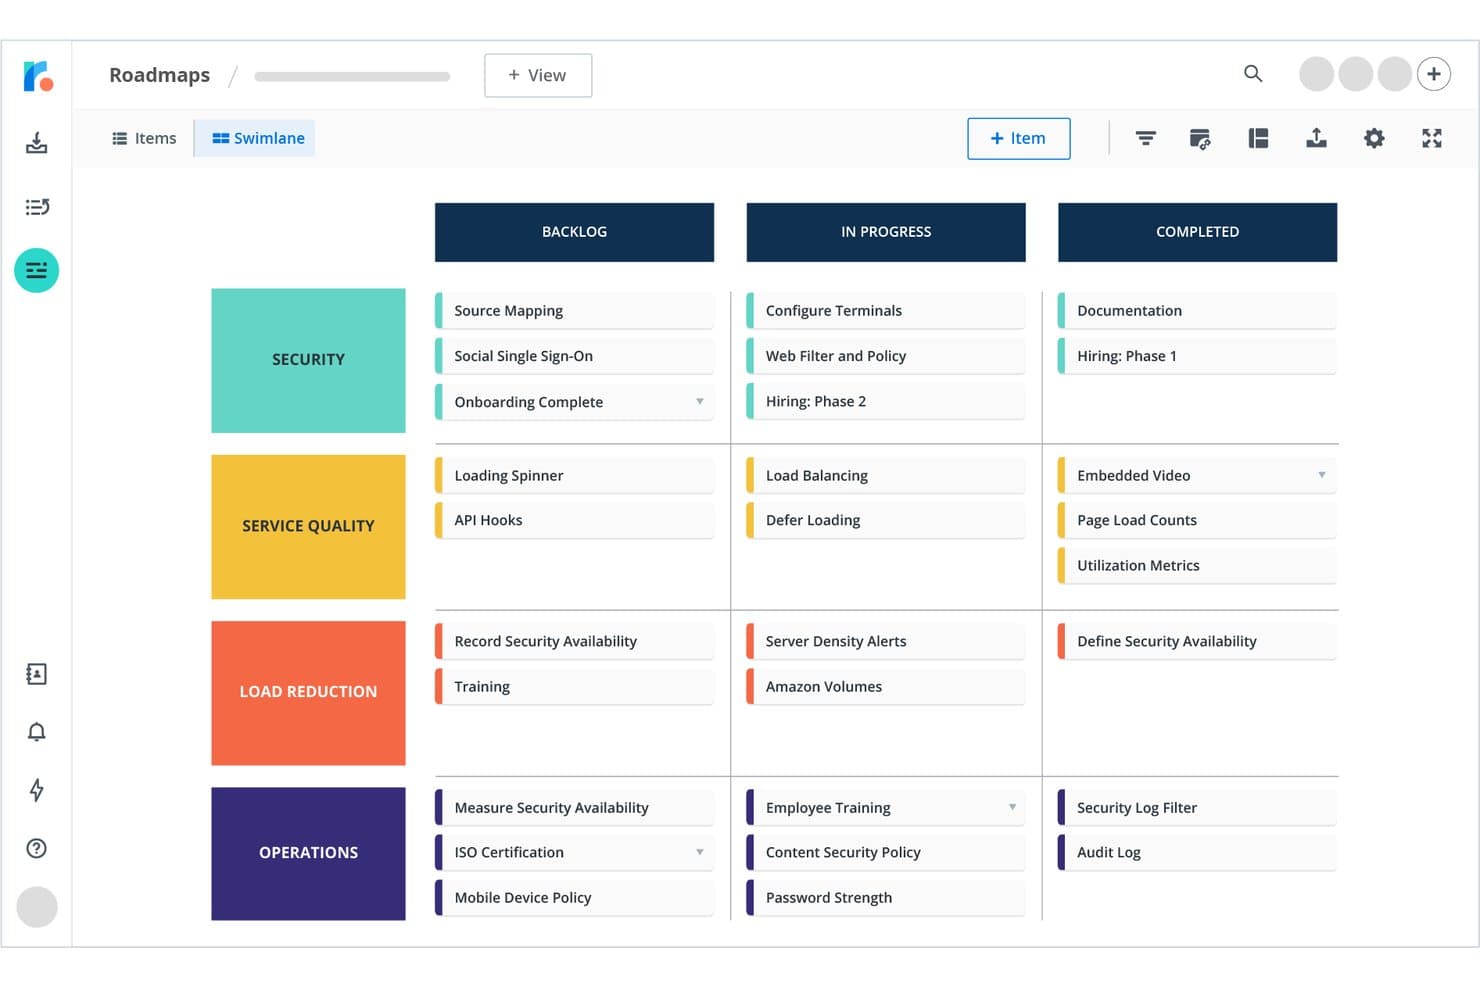This screenshot has width=1480, height=987.
Task: Select the LOAD REDUCTION orange swimlane block
Action: click(x=308, y=693)
